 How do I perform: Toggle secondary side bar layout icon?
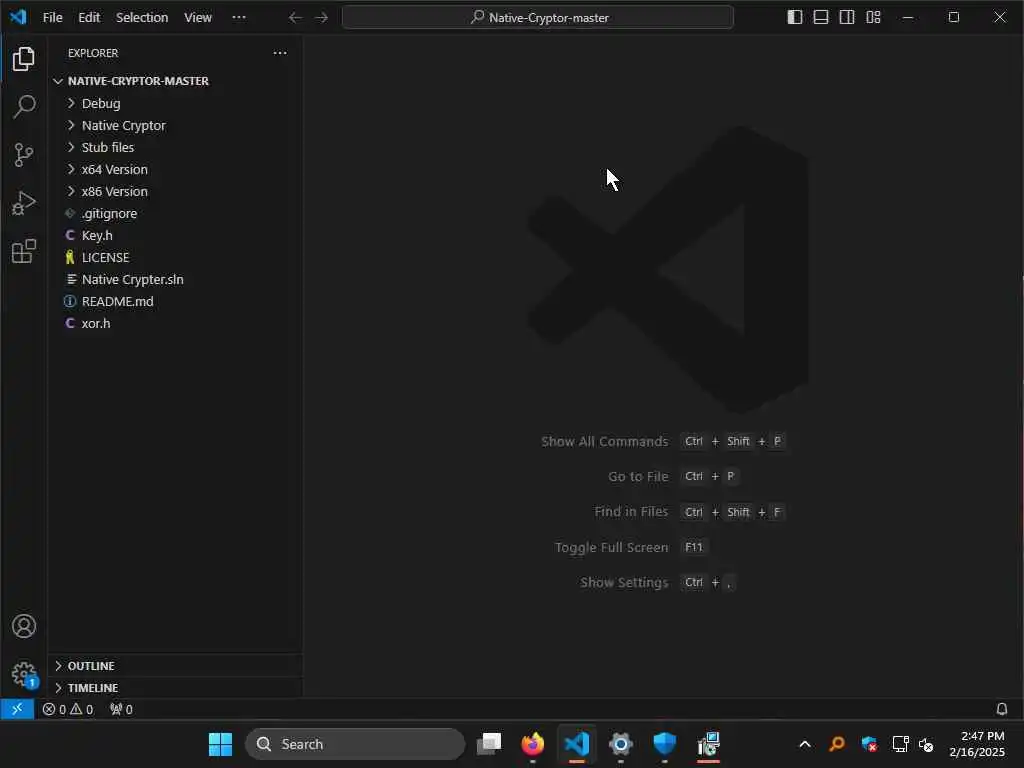tap(847, 18)
